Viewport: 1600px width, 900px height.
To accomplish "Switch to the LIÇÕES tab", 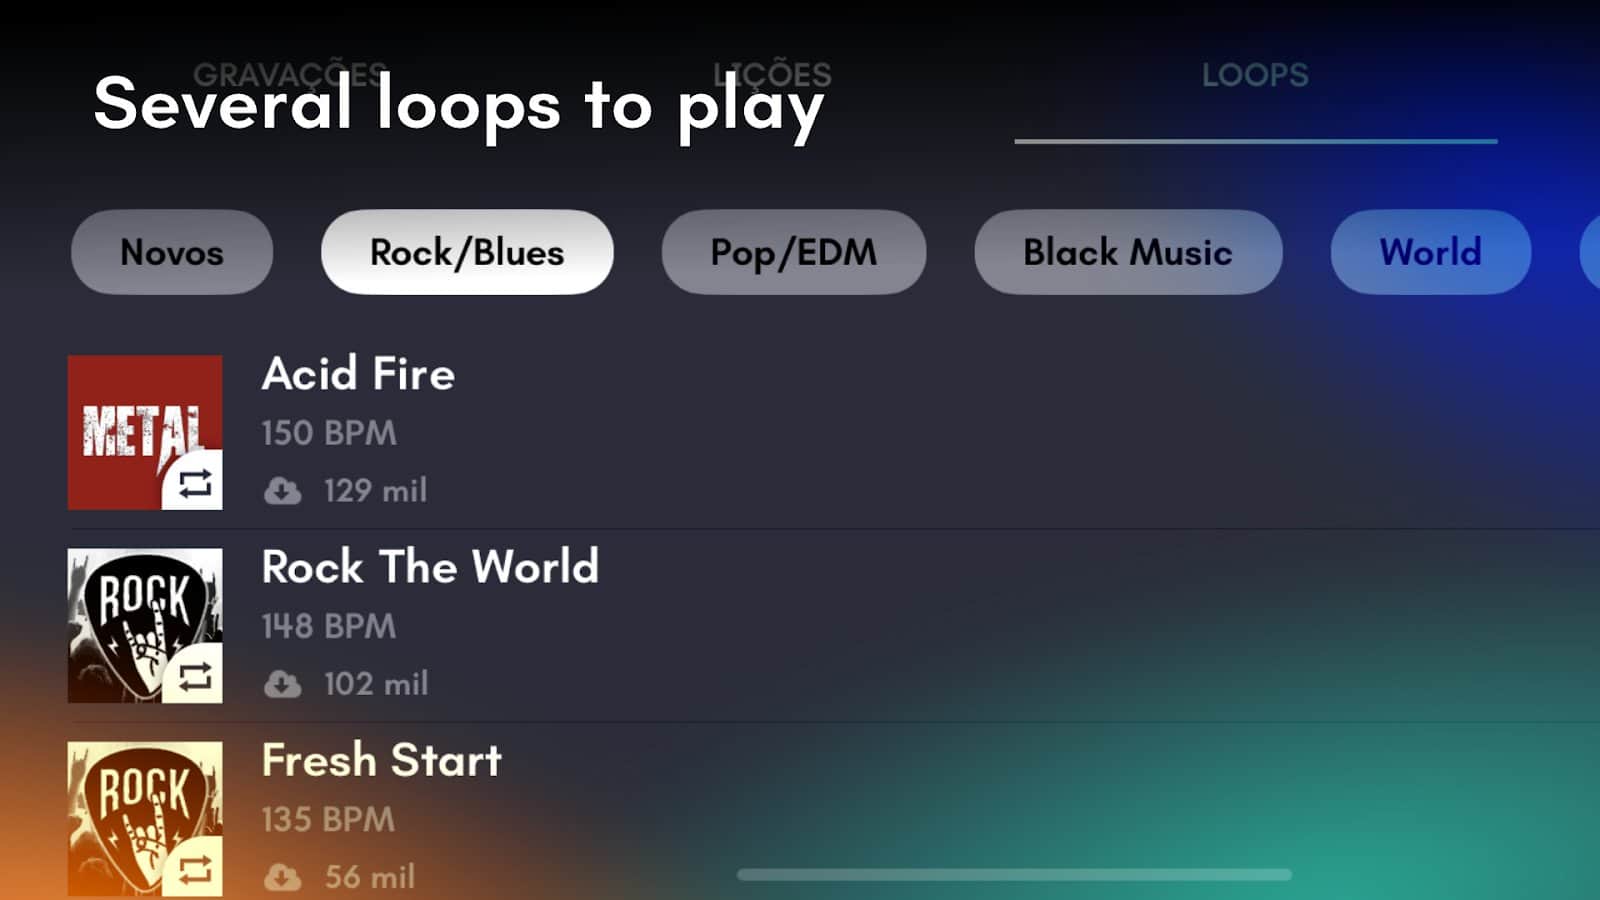I will [772, 75].
